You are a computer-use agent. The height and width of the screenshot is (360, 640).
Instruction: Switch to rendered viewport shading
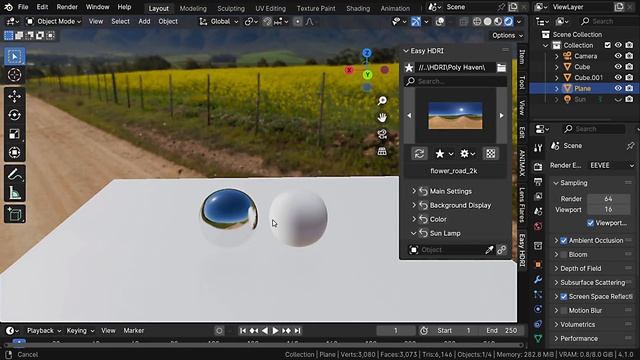pos(509,21)
